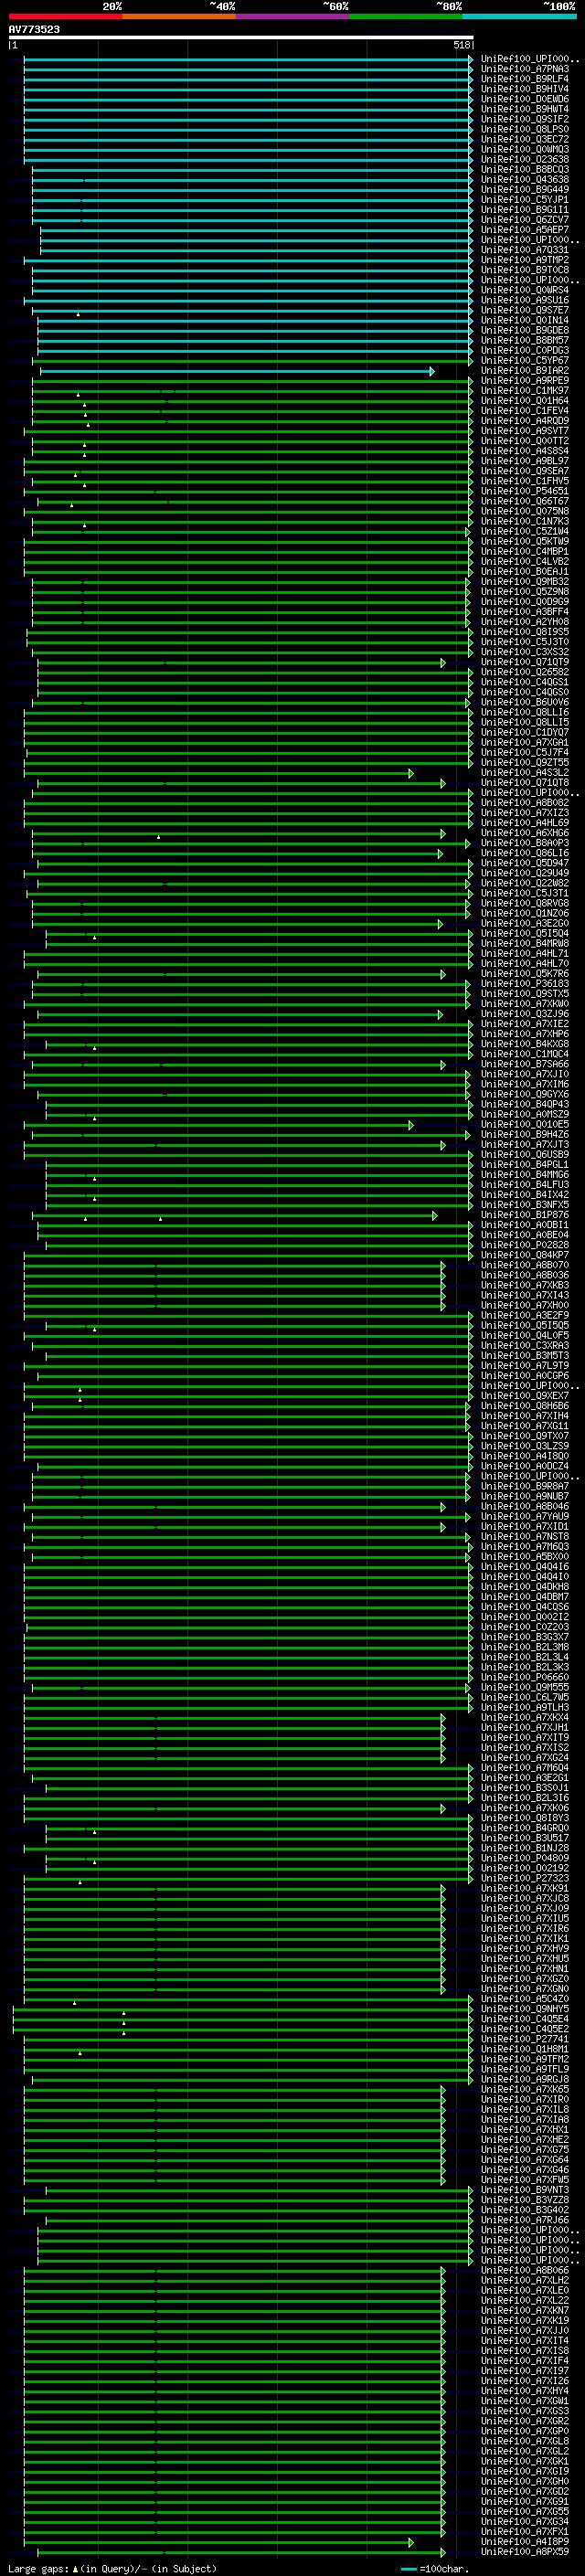
Task: Open hit UniRef100_B9RLF4
Action: click(524, 80)
